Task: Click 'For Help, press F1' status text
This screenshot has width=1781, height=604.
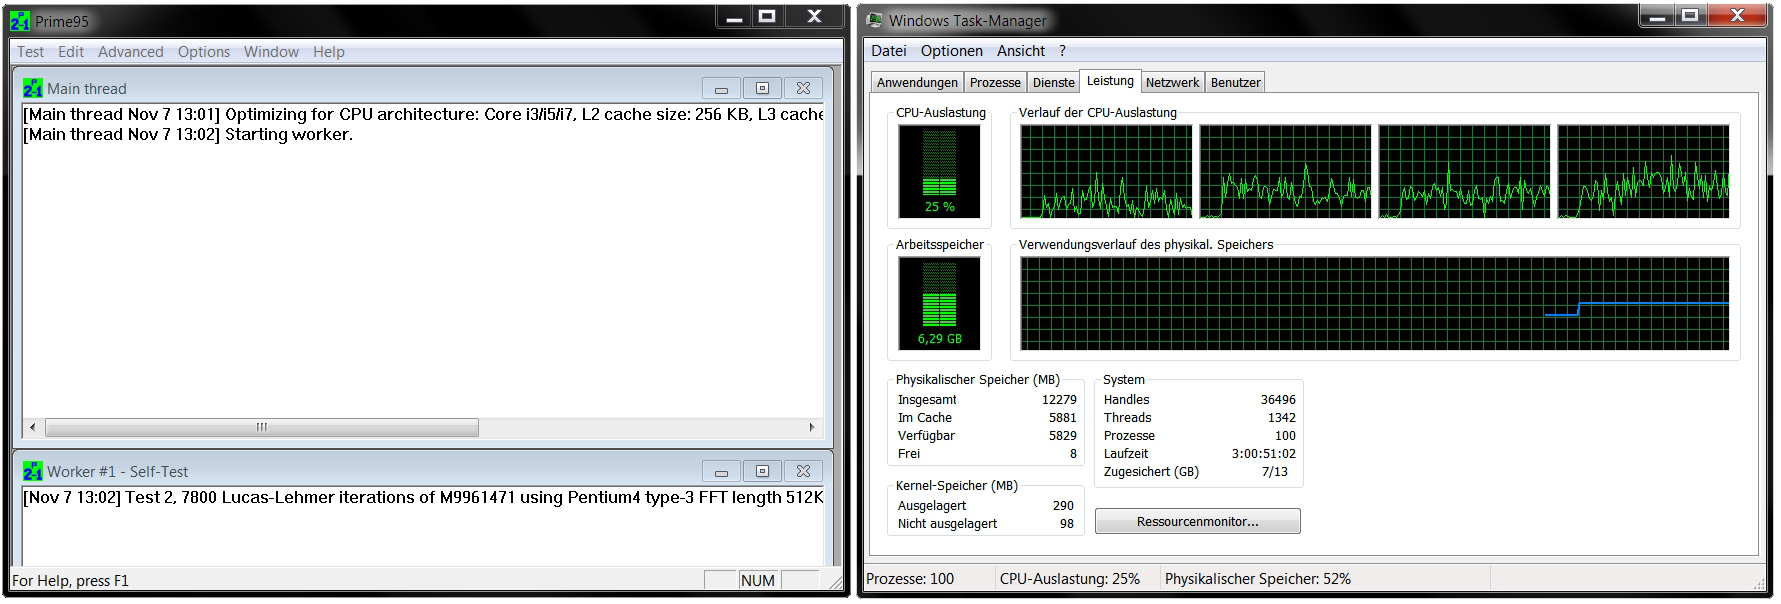Action: pos(70,580)
